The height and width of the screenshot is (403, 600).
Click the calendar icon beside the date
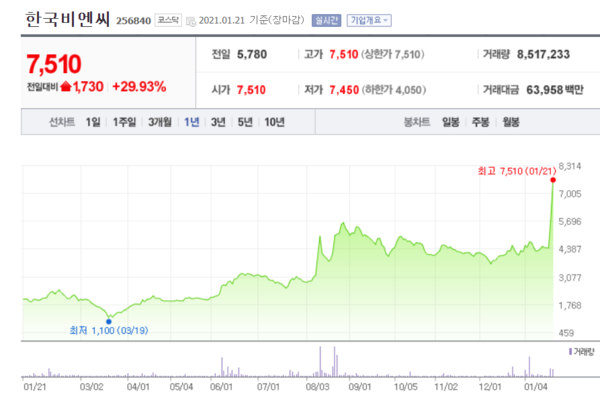pyautogui.click(x=191, y=21)
